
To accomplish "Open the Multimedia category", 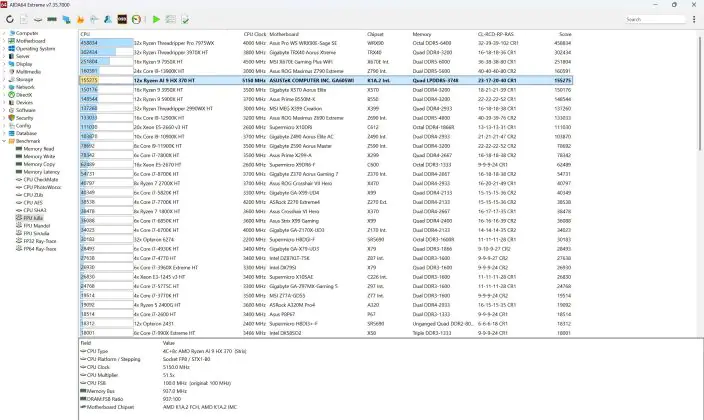I will [28, 72].
